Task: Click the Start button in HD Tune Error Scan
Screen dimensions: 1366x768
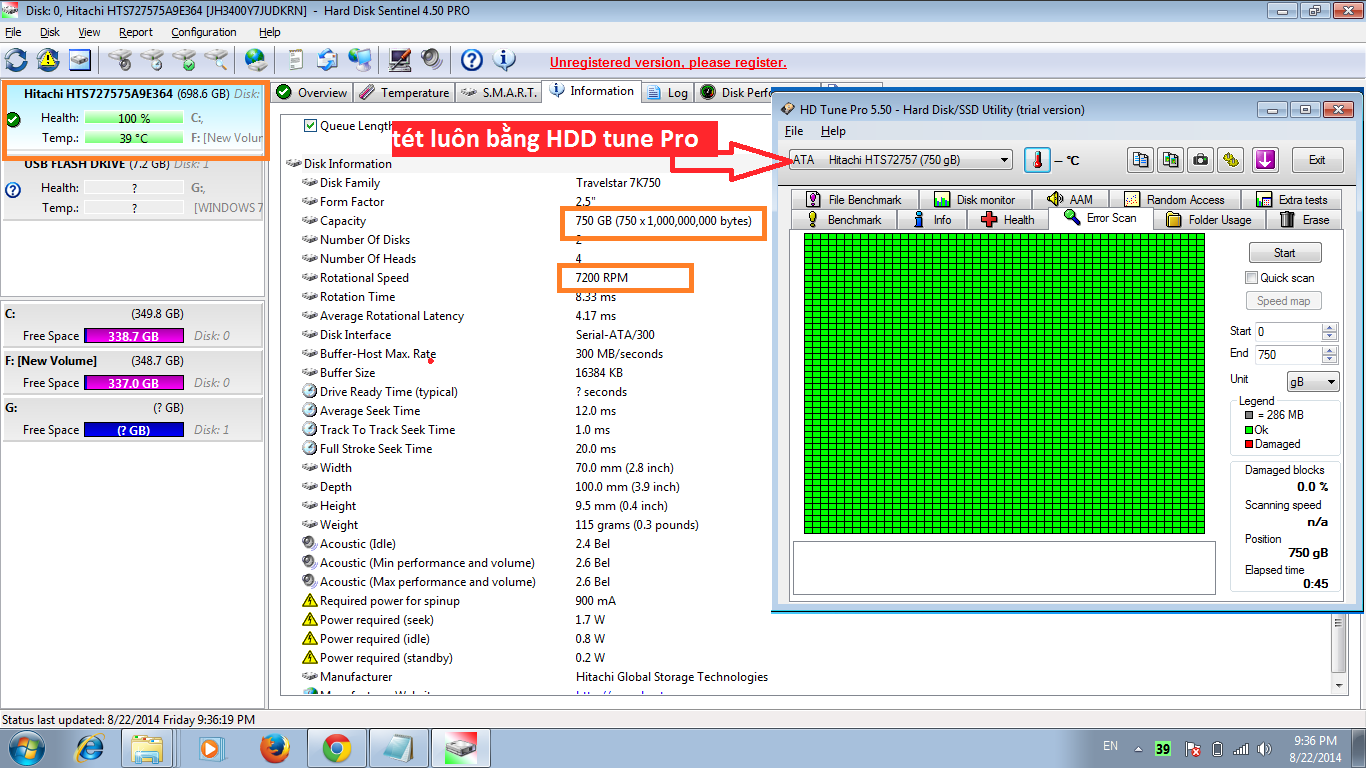Action: pyautogui.click(x=1285, y=253)
